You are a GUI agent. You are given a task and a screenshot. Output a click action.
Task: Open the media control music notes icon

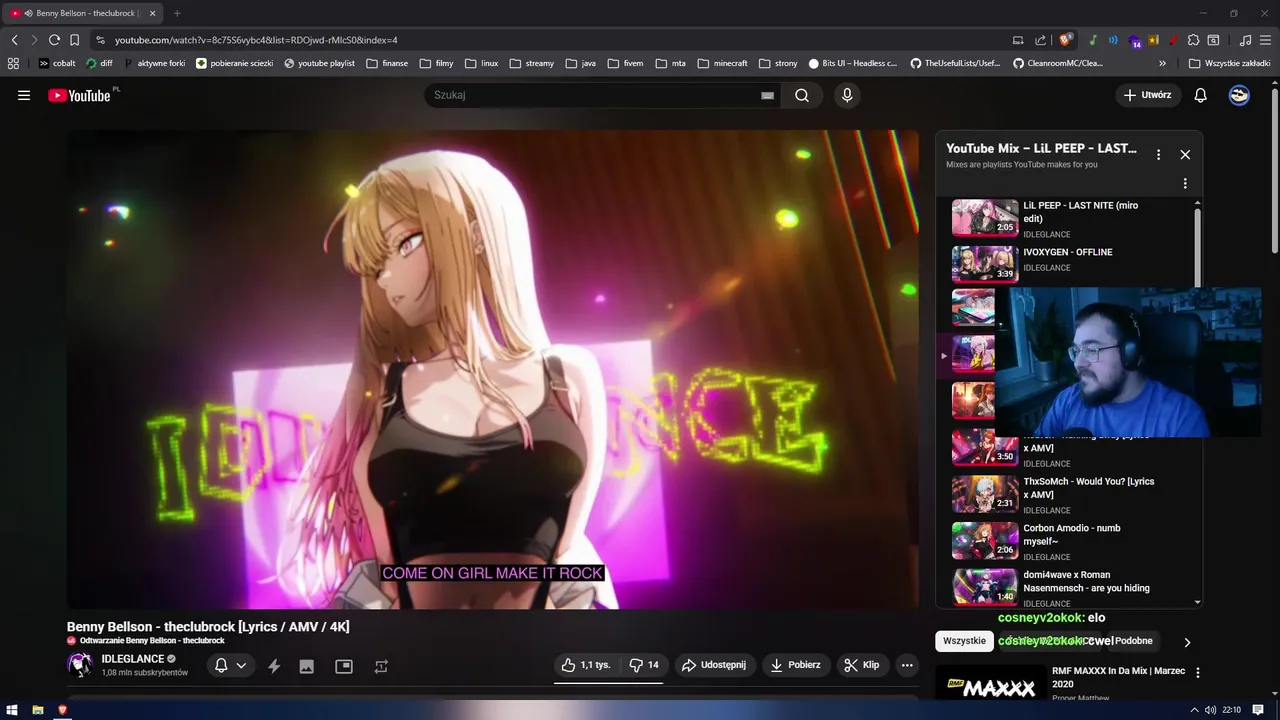coord(1245,40)
